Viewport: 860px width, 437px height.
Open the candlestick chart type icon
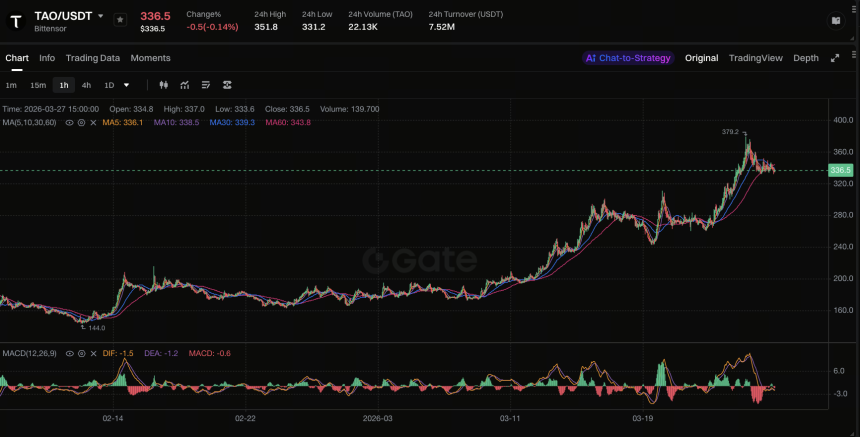click(x=163, y=85)
